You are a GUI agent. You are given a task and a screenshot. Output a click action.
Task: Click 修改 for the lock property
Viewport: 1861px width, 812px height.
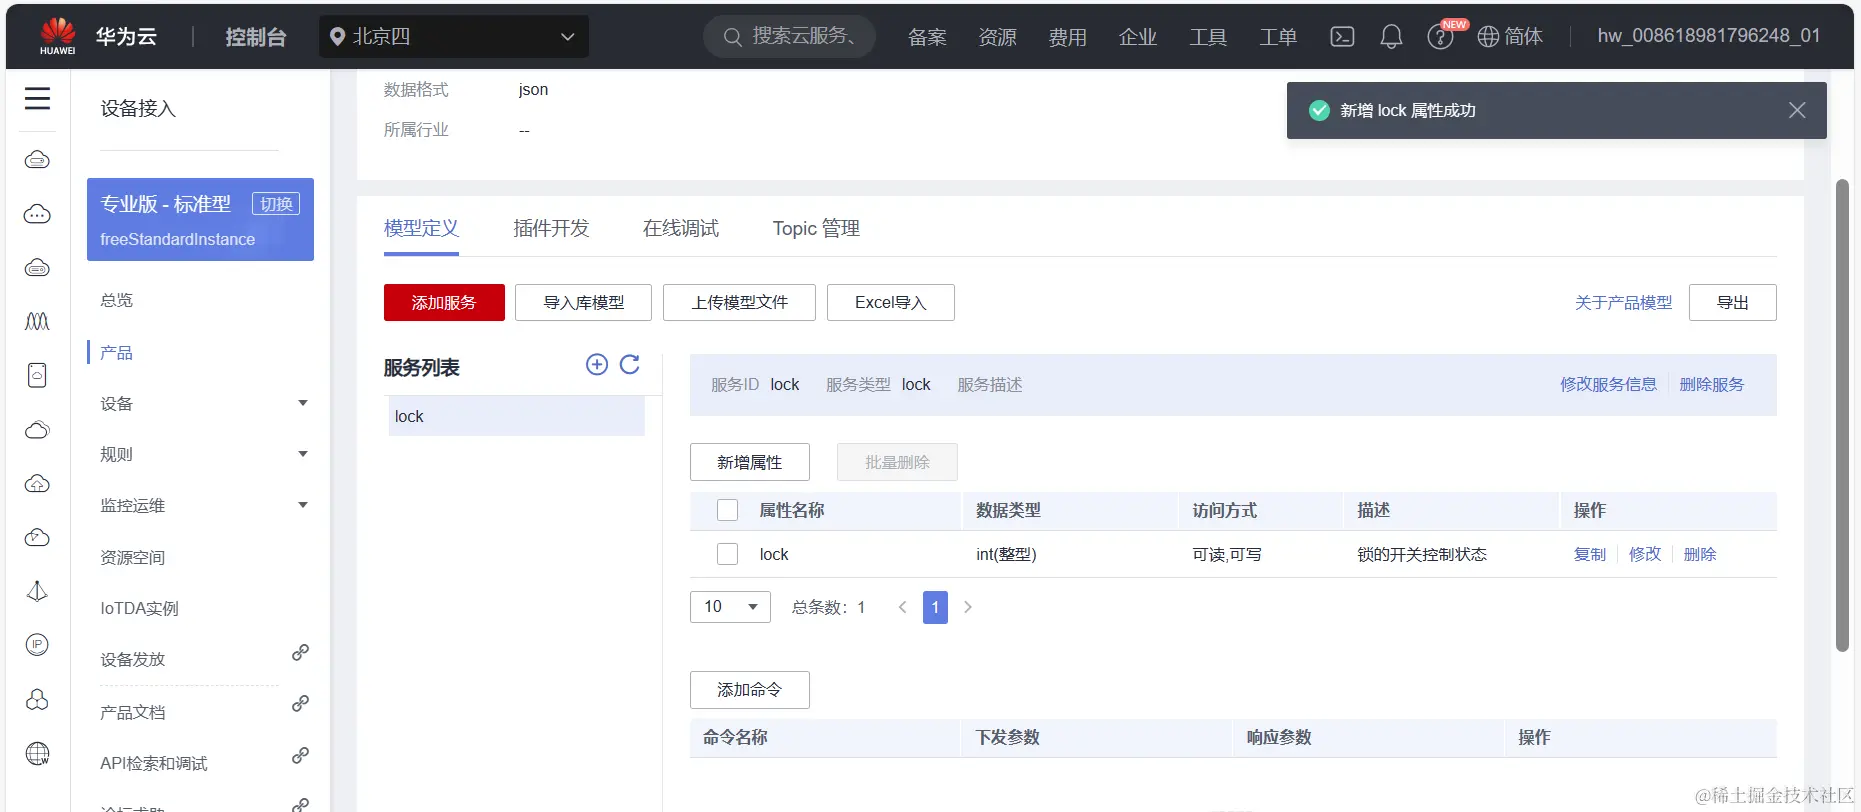[x=1644, y=554]
